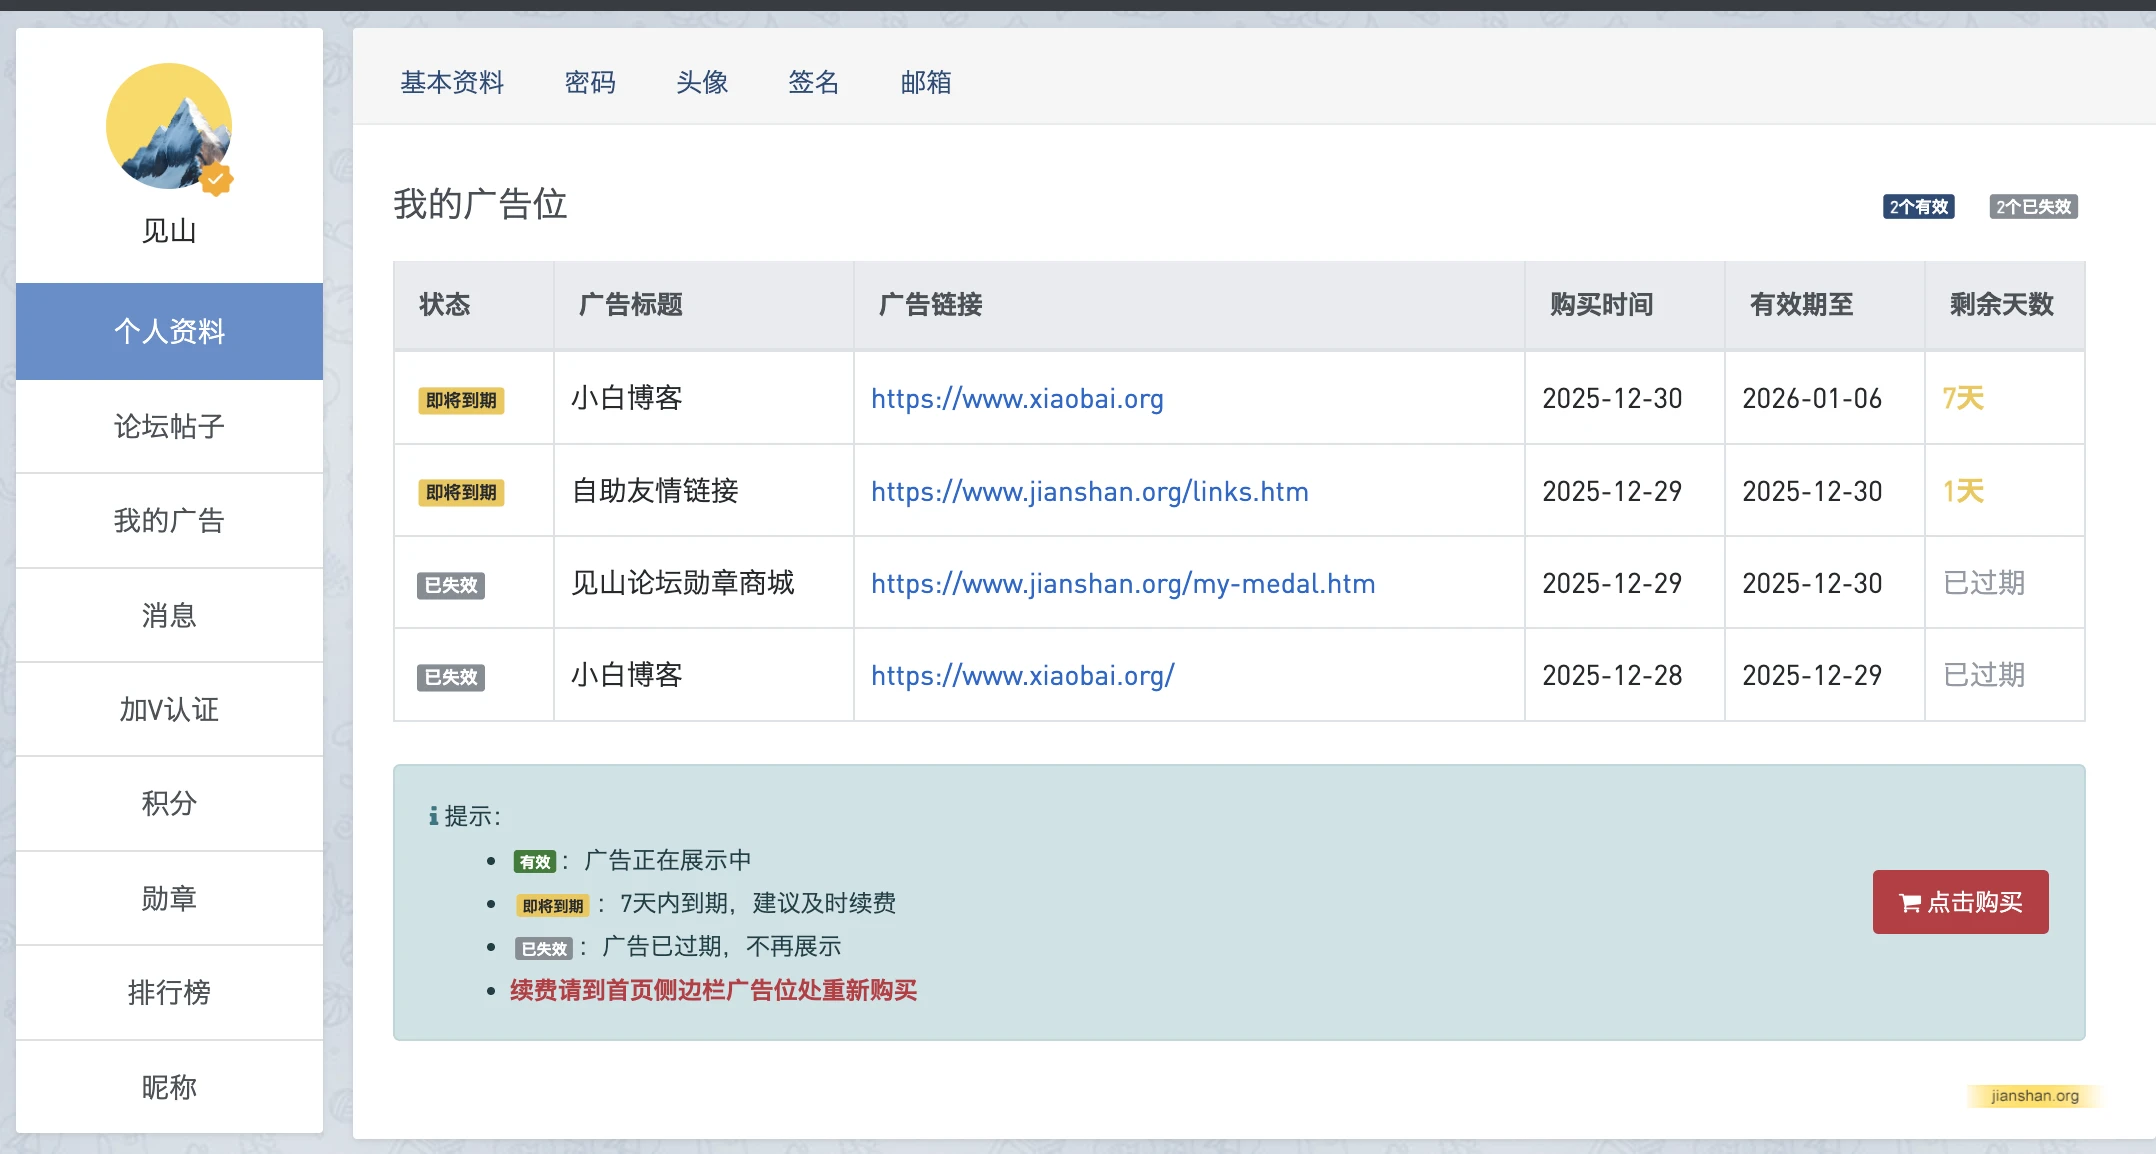Open 我的广告 sidebar item
Image resolution: width=2156 pixels, height=1154 pixels.
click(169, 520)
